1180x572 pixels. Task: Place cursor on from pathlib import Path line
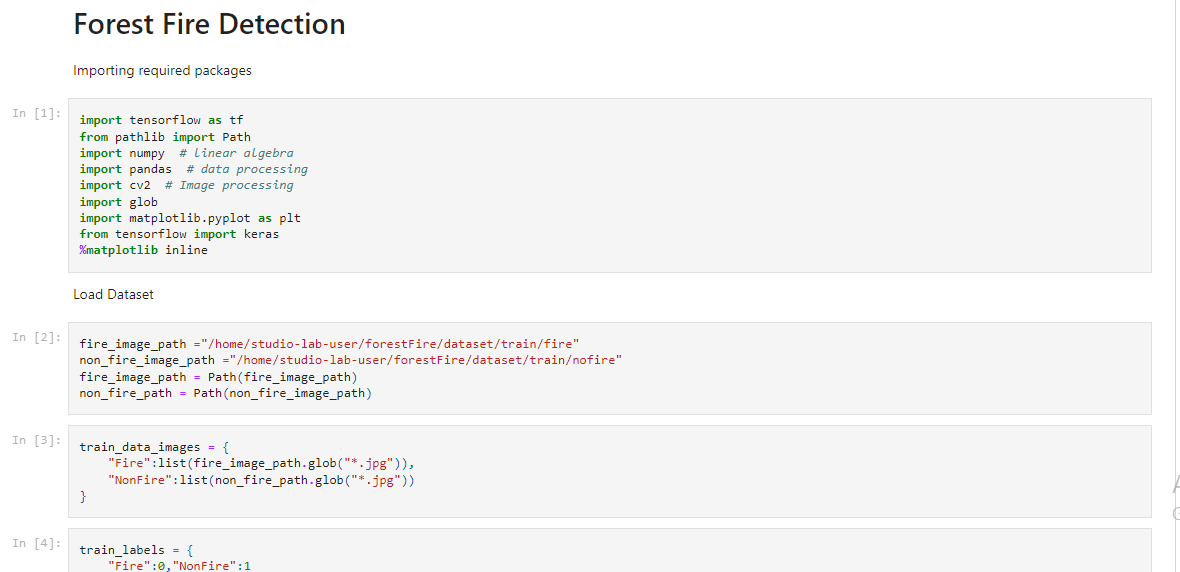(x=165, y=136)
